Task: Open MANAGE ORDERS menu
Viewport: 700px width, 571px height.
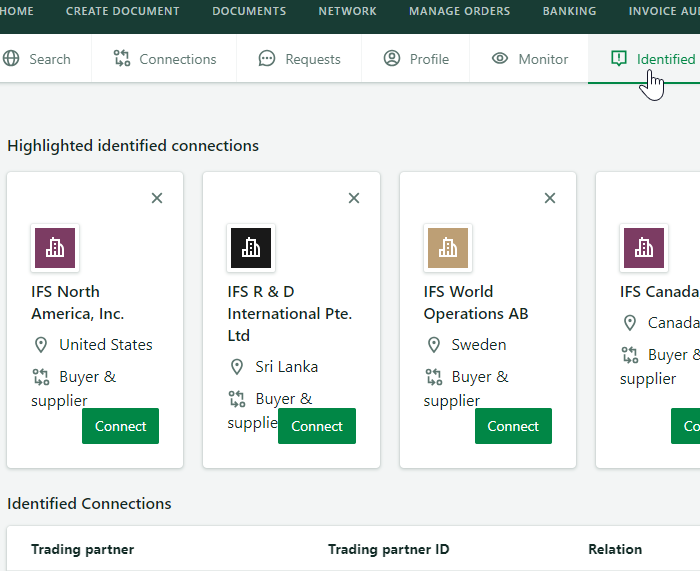Action: click(x=459, y=11)
